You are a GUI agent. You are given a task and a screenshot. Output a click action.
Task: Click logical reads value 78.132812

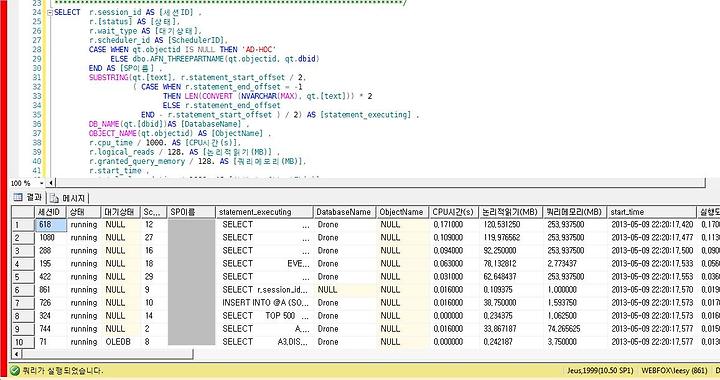tap(510, 263)
